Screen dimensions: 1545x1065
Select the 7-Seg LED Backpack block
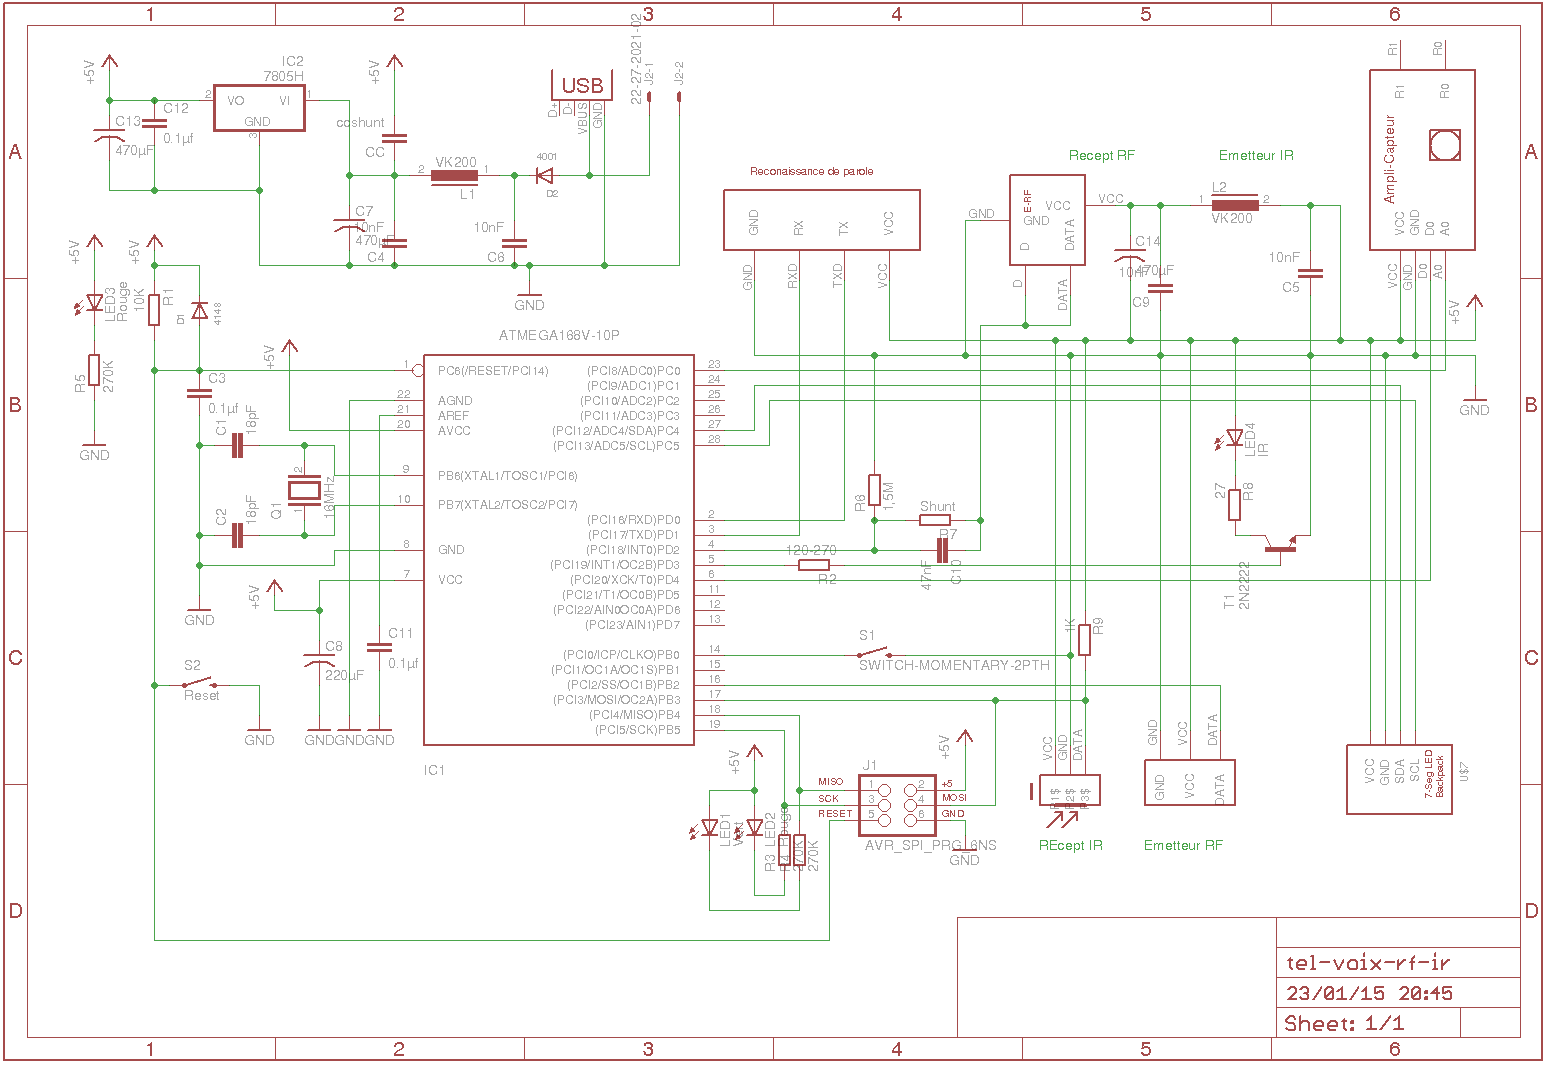(x=1398, y=778)
